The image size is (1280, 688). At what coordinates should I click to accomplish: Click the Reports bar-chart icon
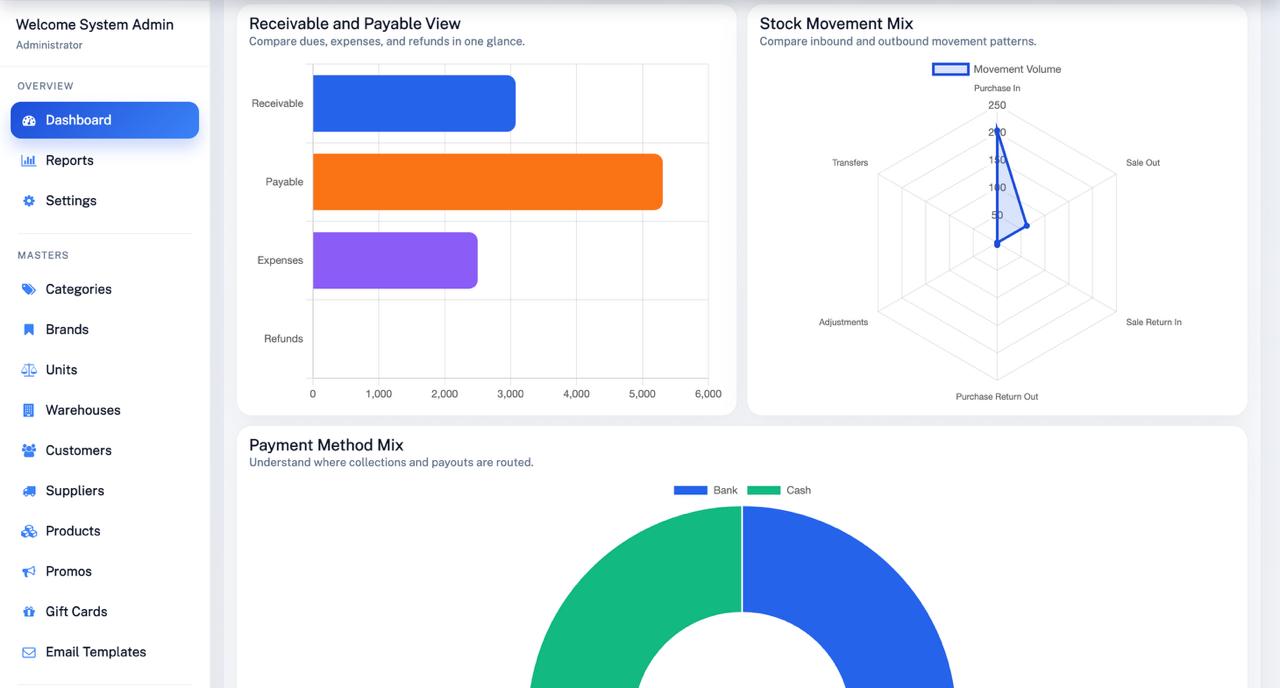[29, 160]
